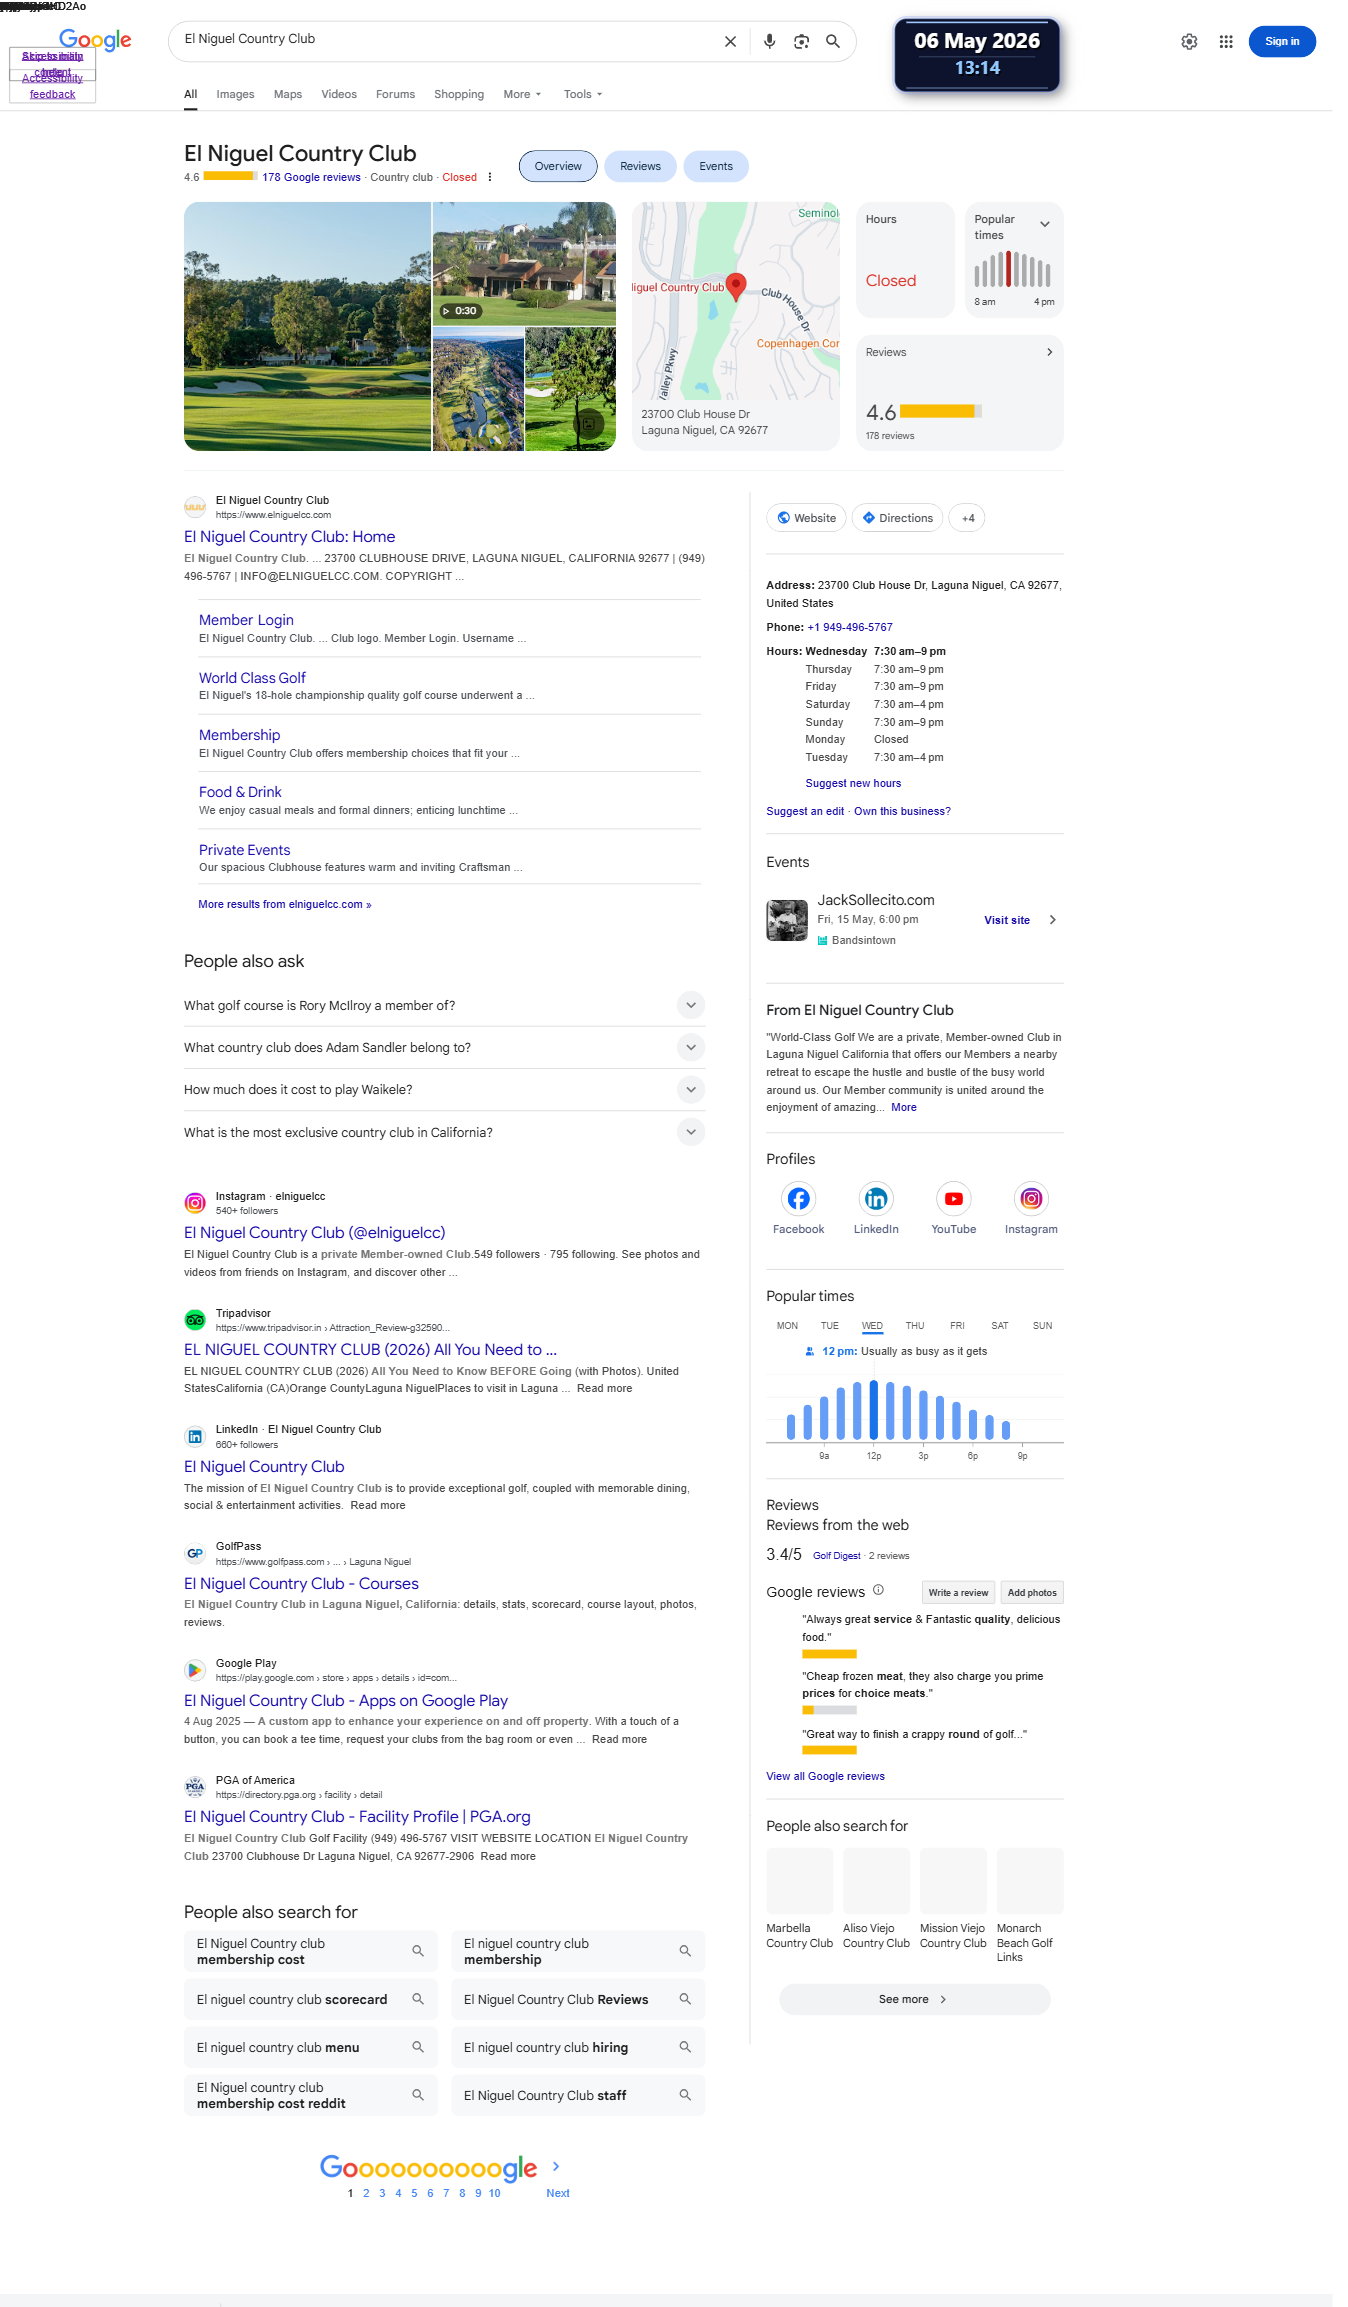The height and width of the screenshot is (2307, 1348).
Task: Click the Google Play favicon in result
Action: point(195,1670)
